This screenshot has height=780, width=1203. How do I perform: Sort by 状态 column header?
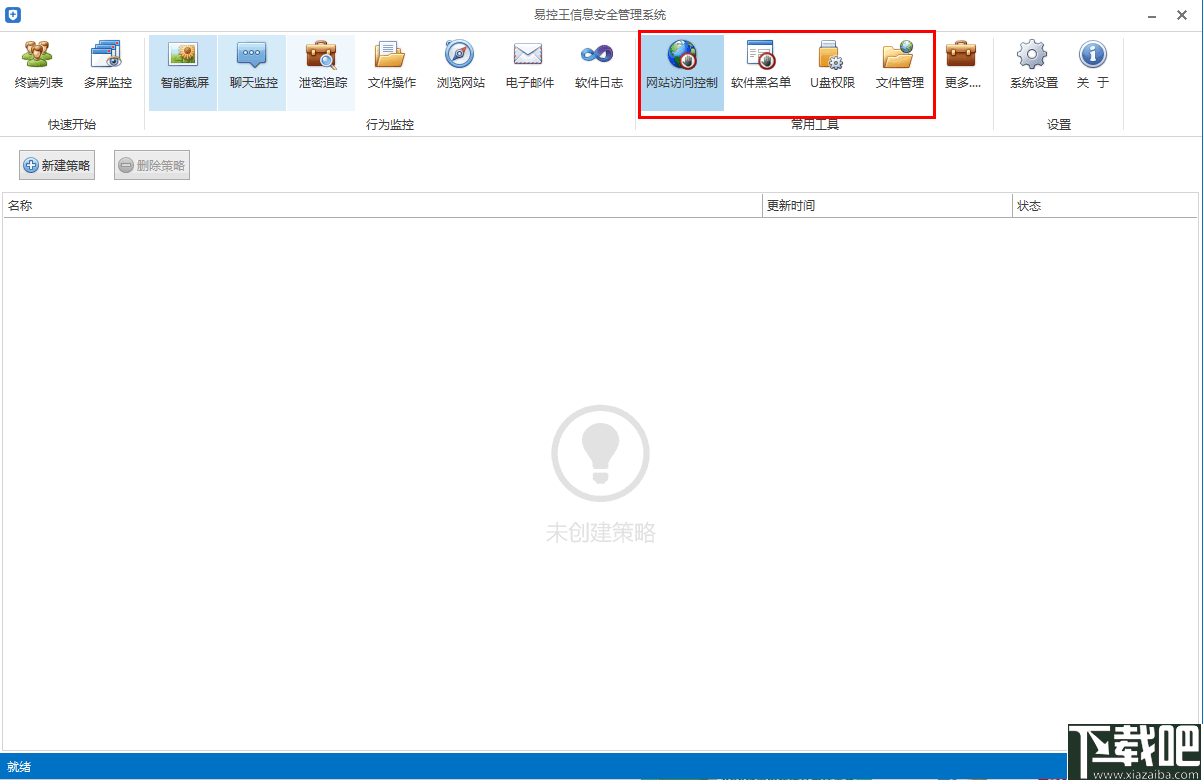1105,205
